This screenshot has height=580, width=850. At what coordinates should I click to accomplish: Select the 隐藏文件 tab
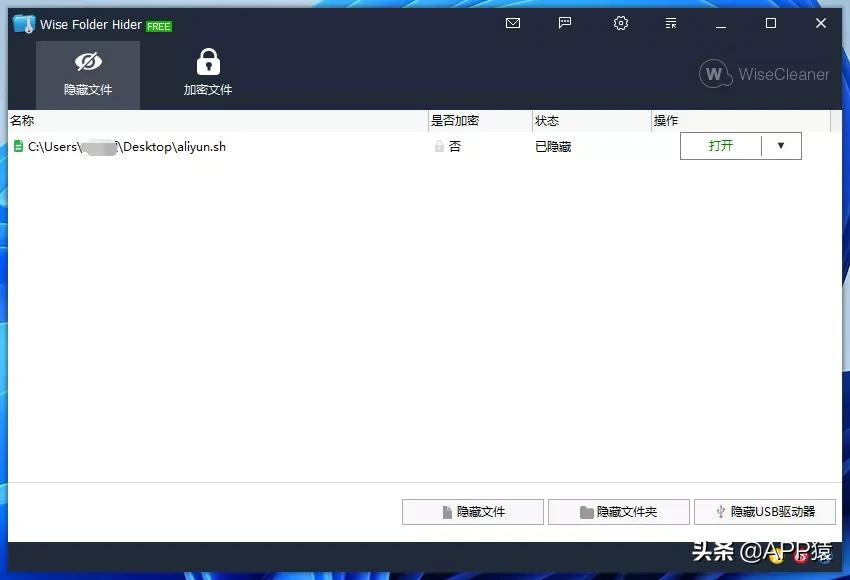click(88, 74)
